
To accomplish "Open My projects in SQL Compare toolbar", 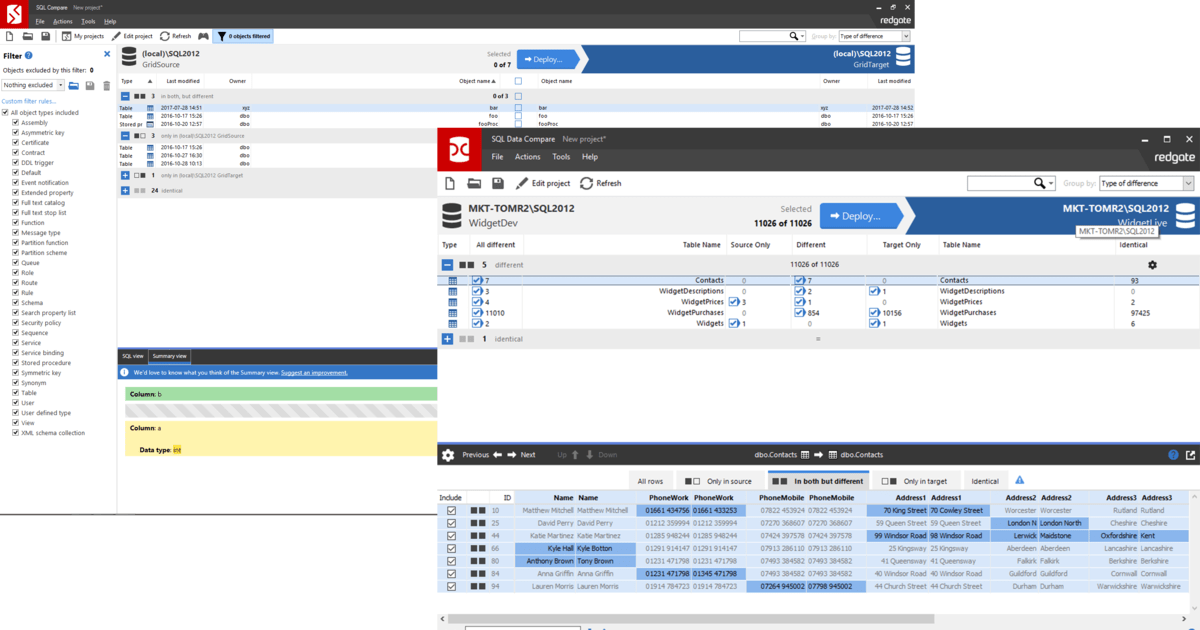I will click(x=82, y=36).
